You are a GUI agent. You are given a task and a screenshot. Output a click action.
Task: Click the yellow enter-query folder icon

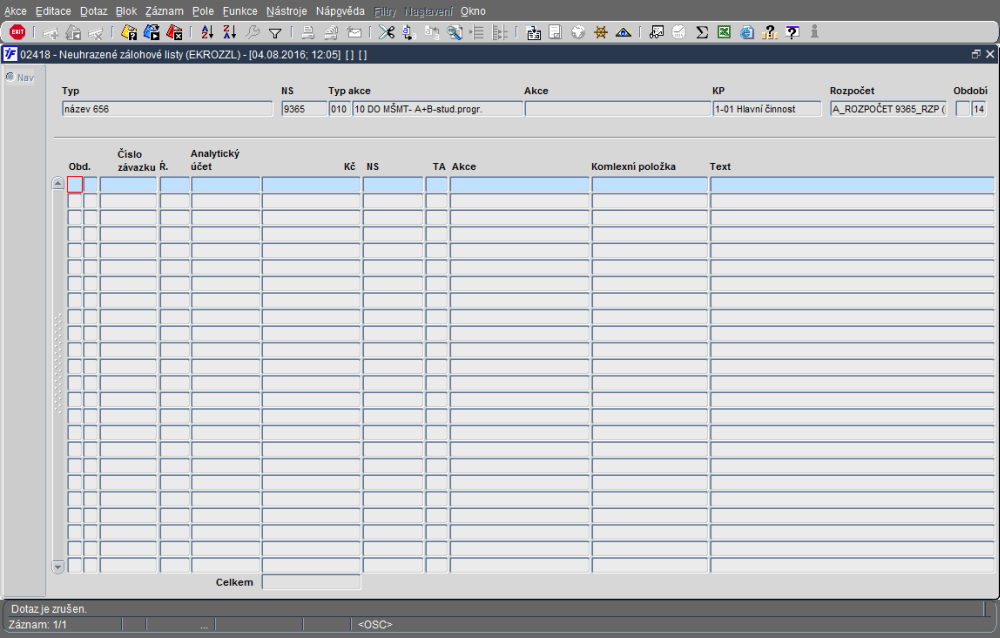tap(129, 32)
